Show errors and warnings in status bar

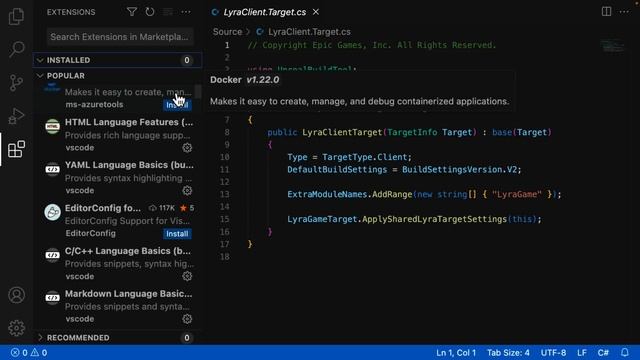[29, 352]
